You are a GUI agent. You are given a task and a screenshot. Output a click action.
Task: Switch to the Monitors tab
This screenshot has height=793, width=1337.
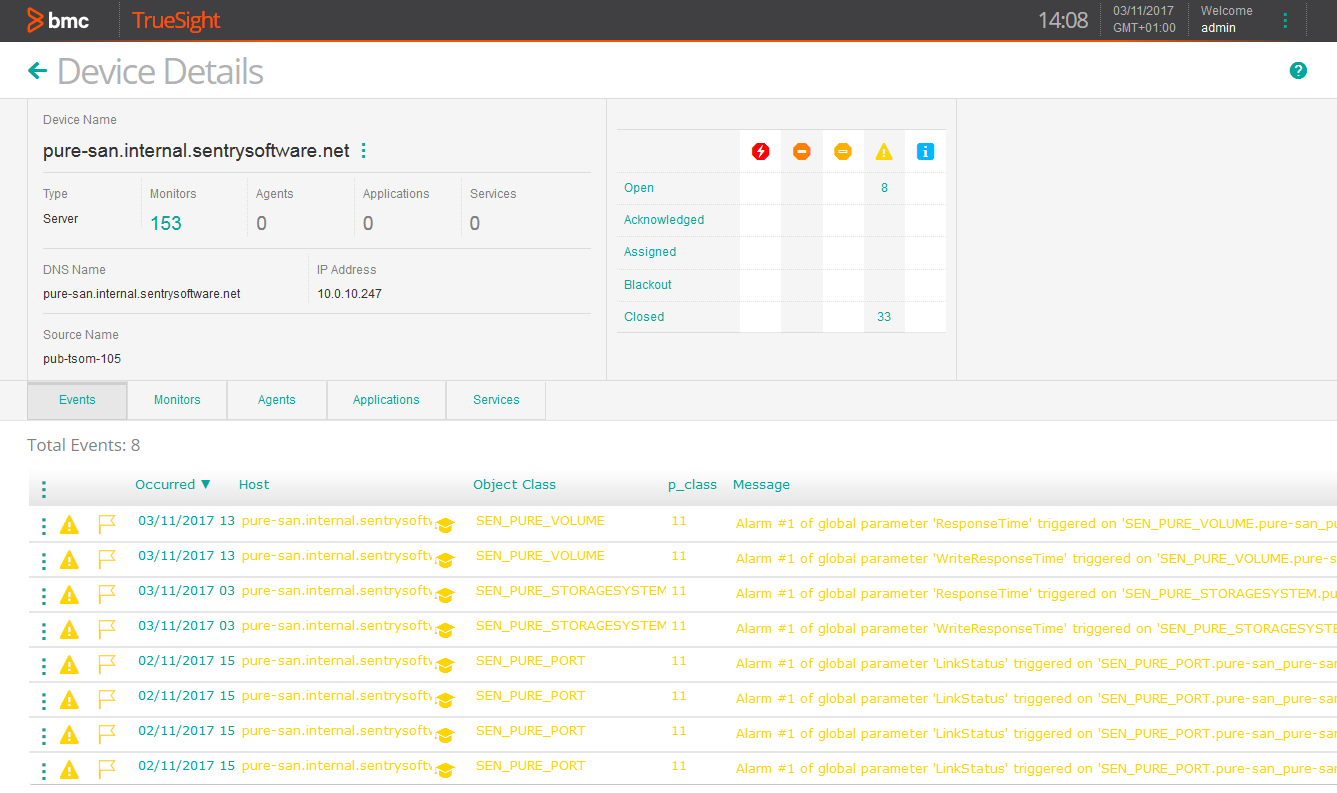(x=176, y=399)
